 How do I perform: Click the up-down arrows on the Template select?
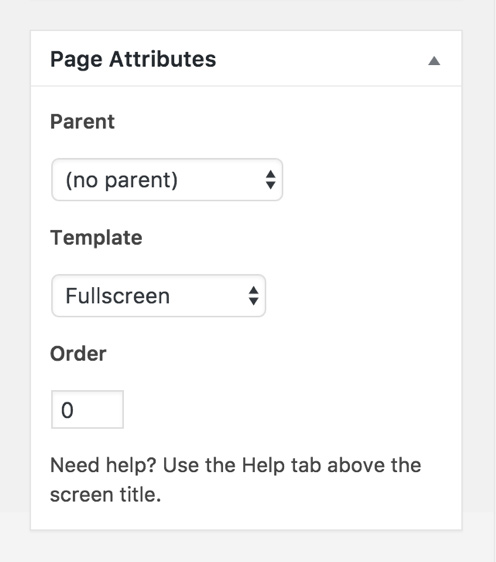pos(254,296)
